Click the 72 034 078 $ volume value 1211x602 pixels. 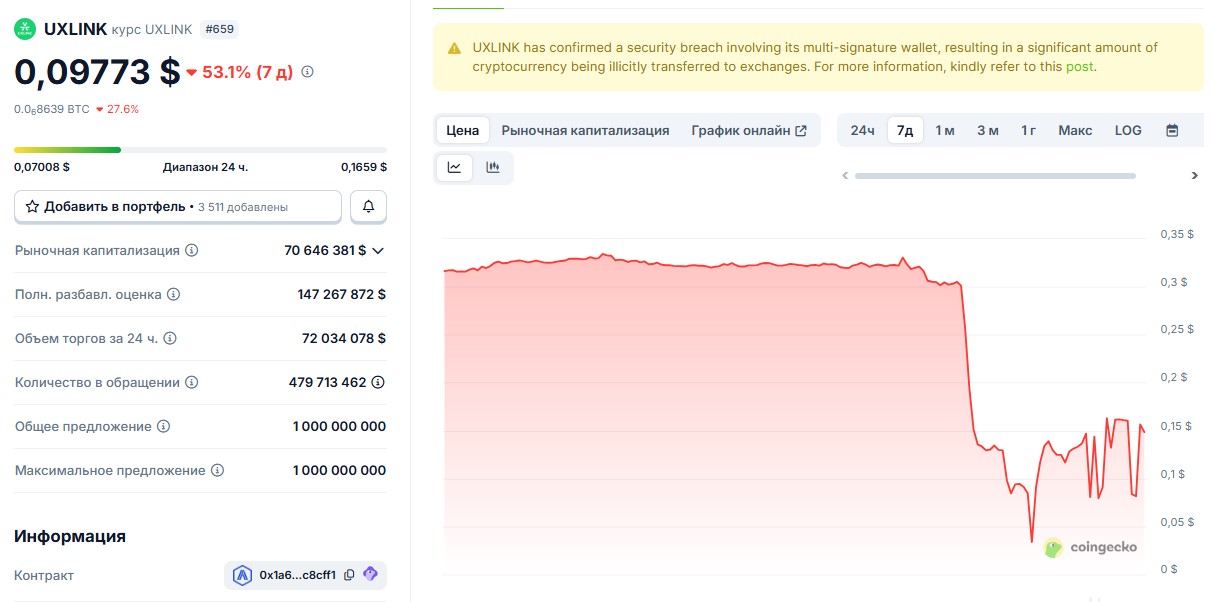point(344,339)
